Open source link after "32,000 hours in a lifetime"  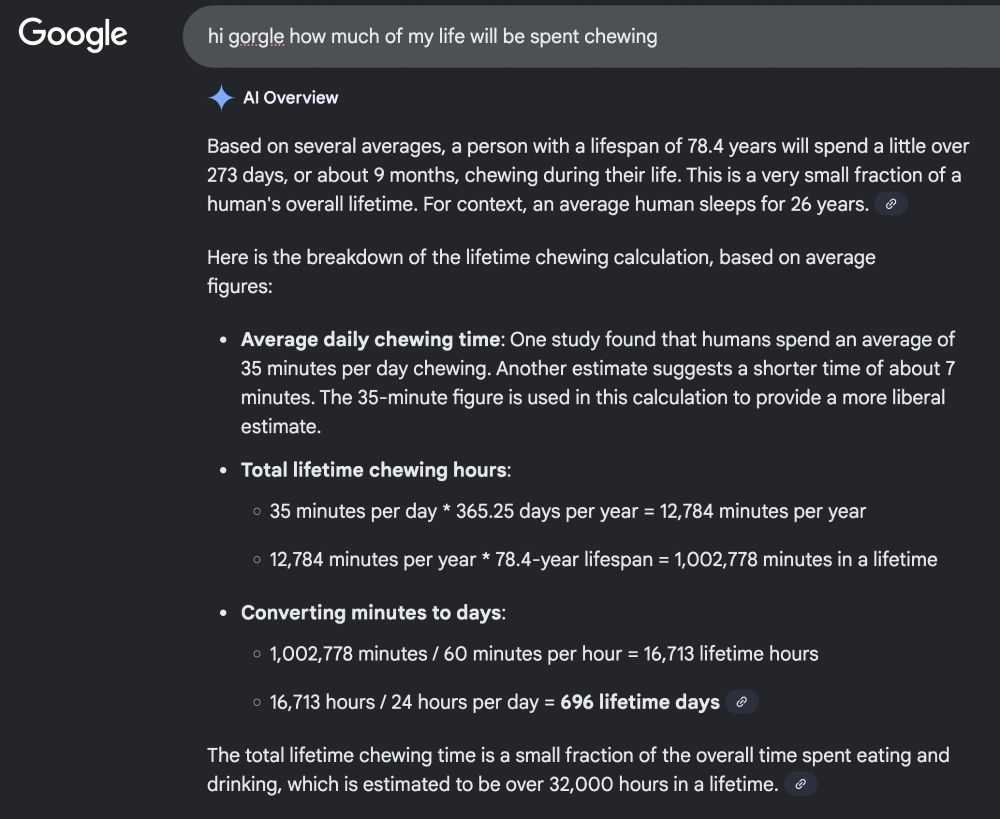tap(800, 785)
